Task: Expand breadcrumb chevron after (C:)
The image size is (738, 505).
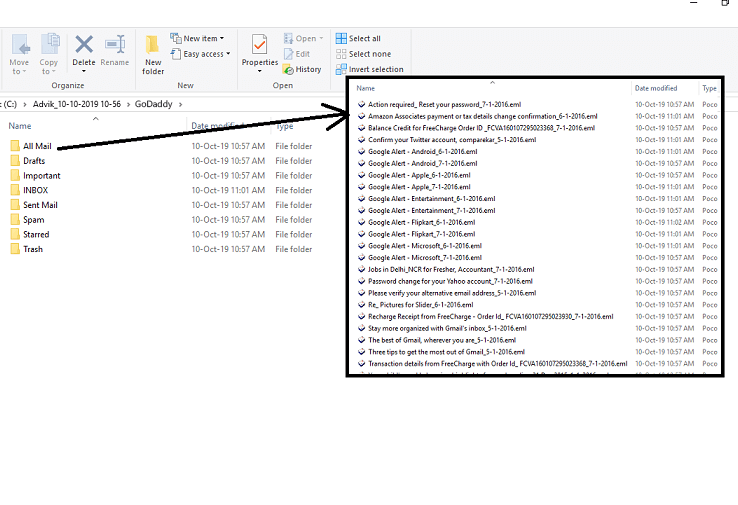Action: [25, 104]
